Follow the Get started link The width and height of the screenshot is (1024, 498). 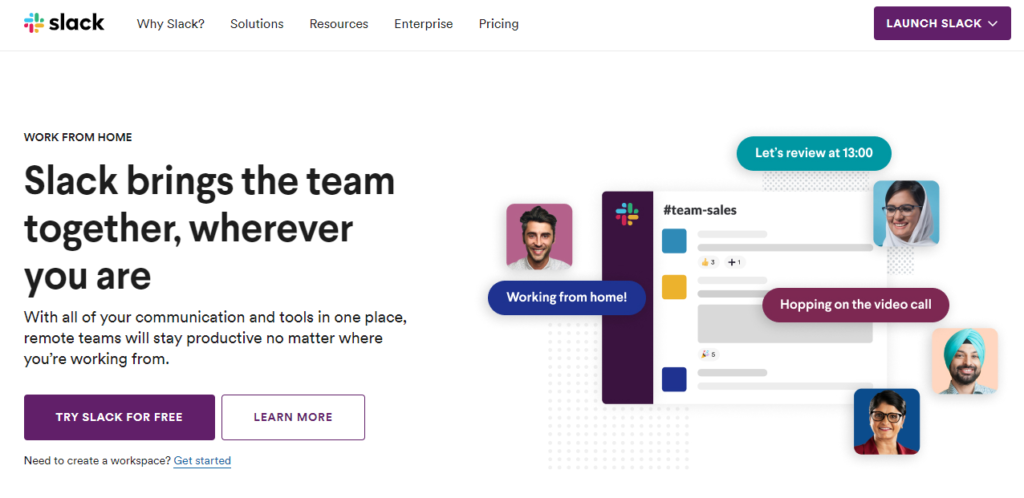[x=202, y=460]
